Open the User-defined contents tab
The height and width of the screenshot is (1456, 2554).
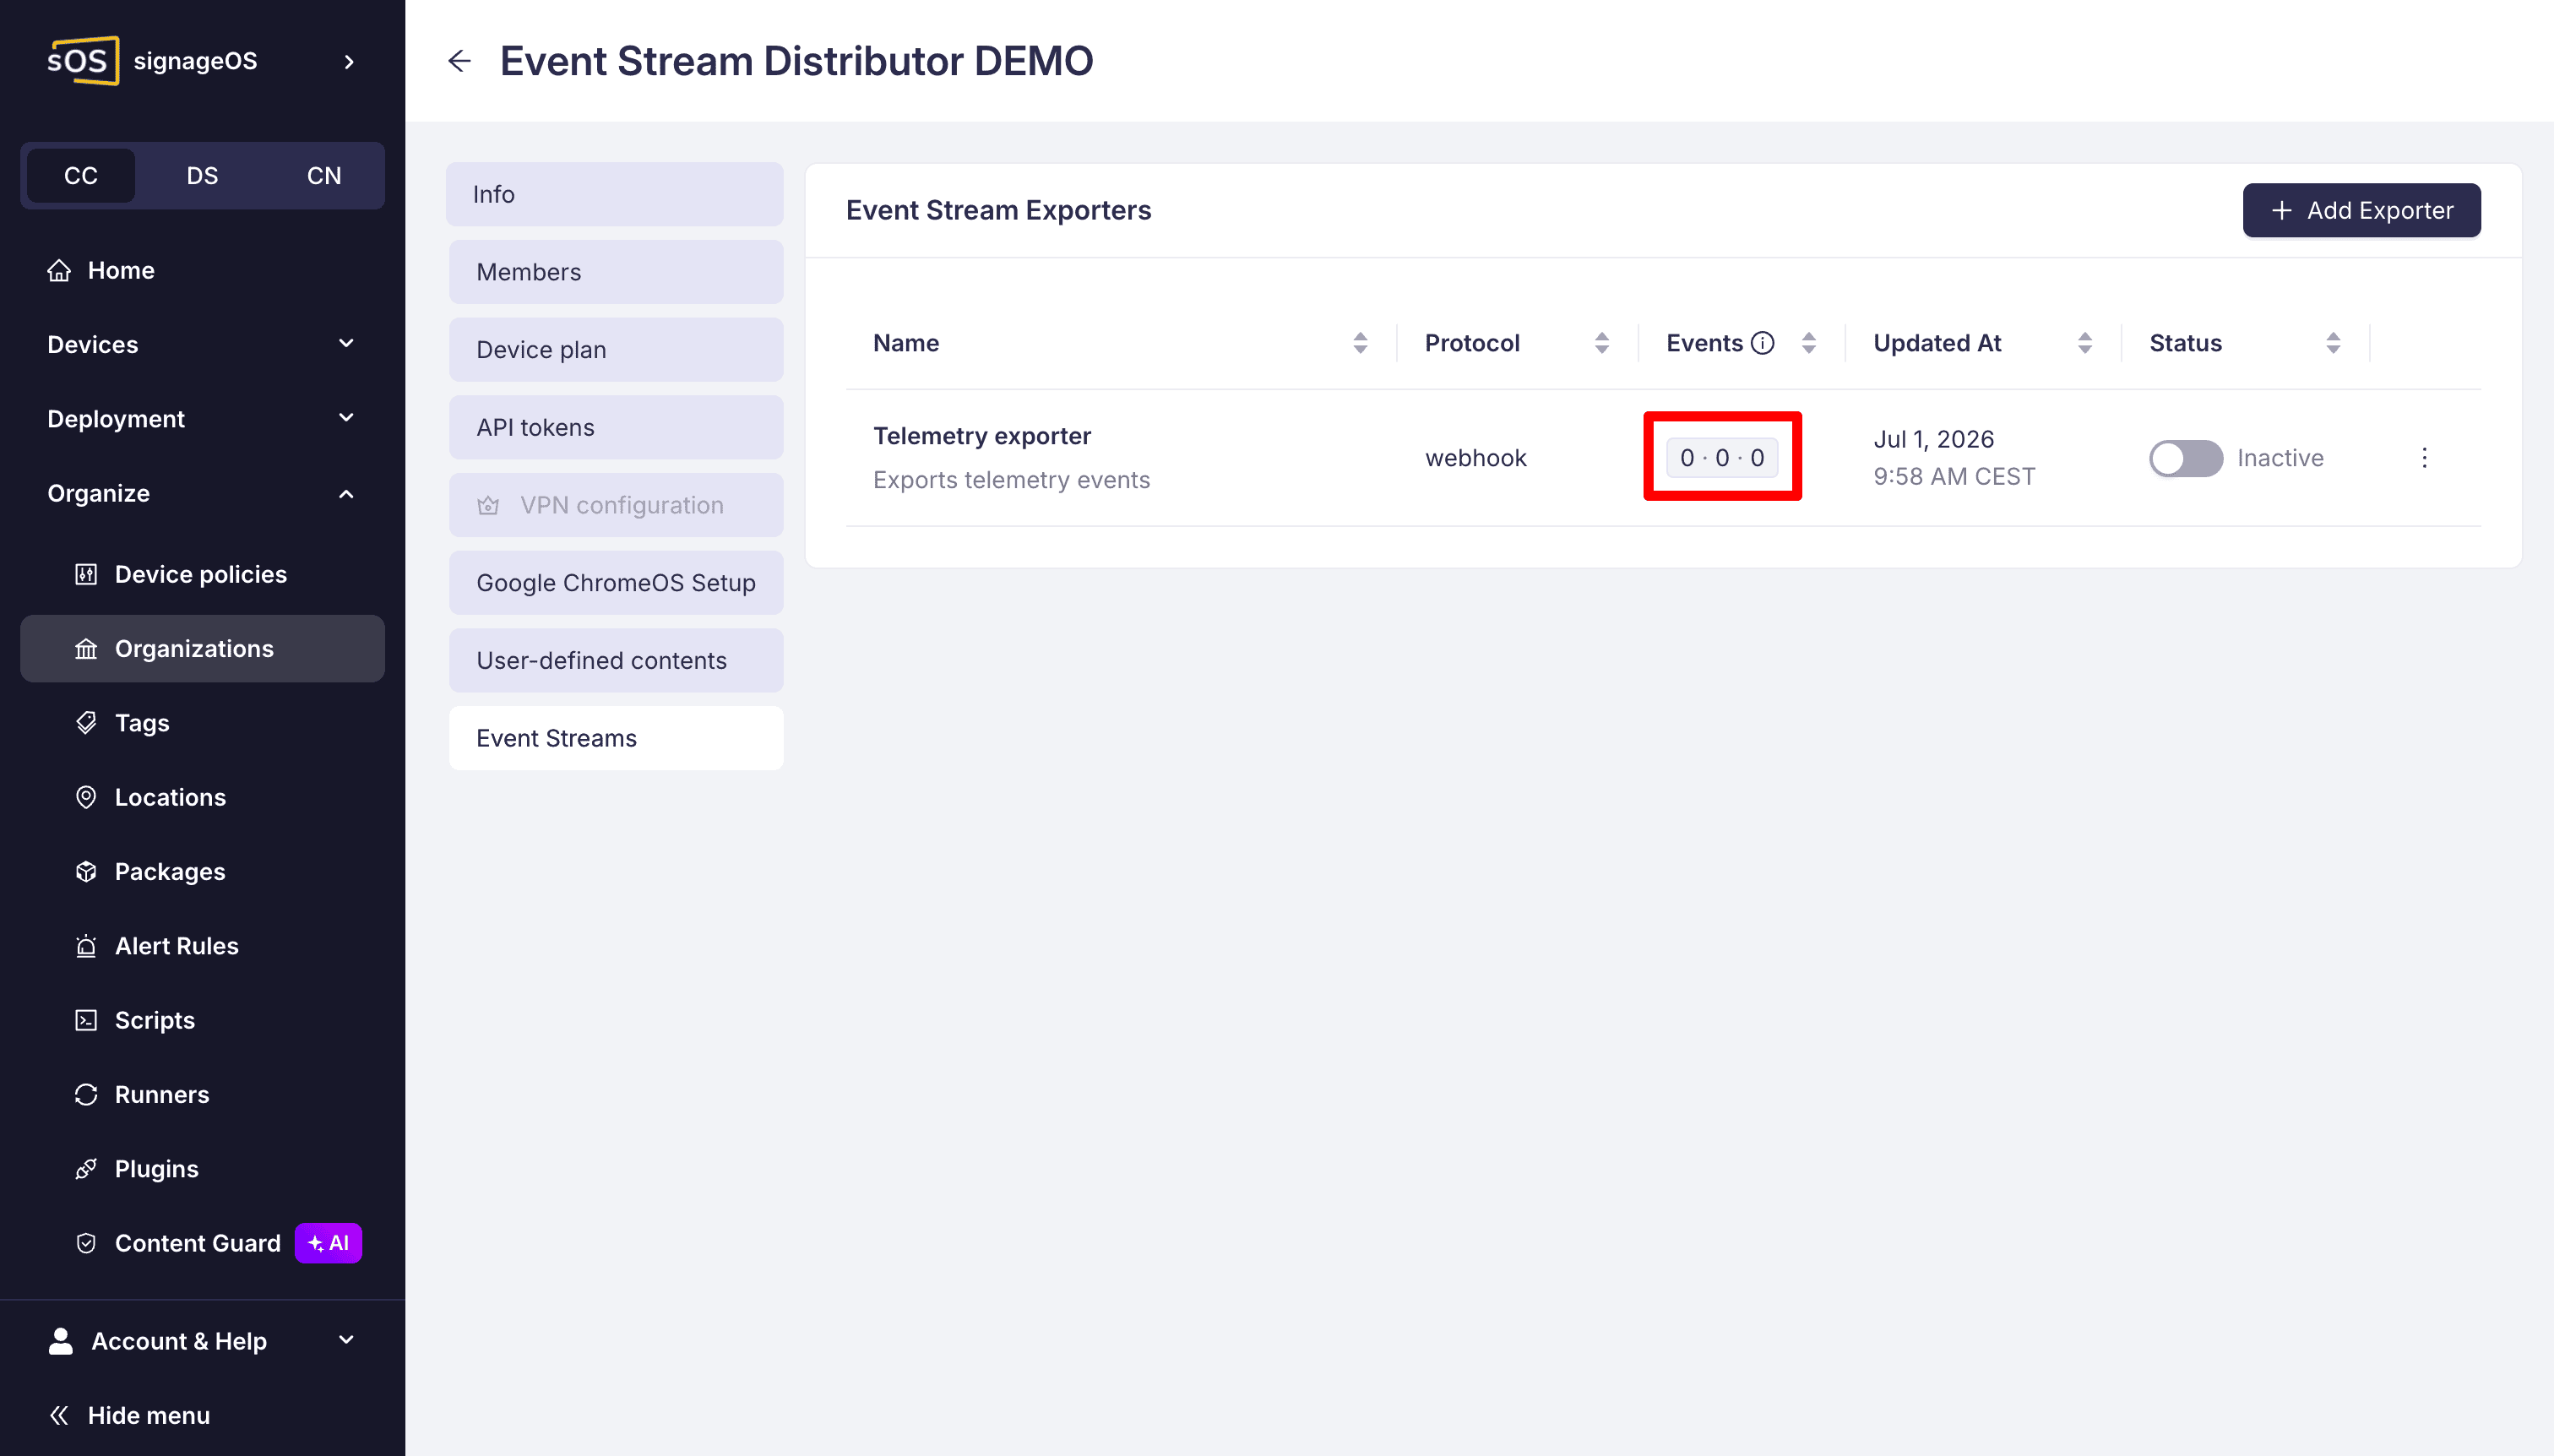click(x=616, y=660)
